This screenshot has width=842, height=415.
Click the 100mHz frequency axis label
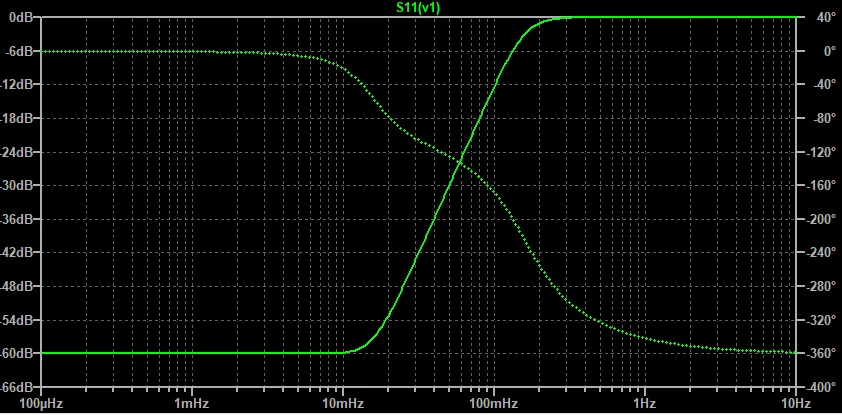pyautogui.click(x=495, y=404)
